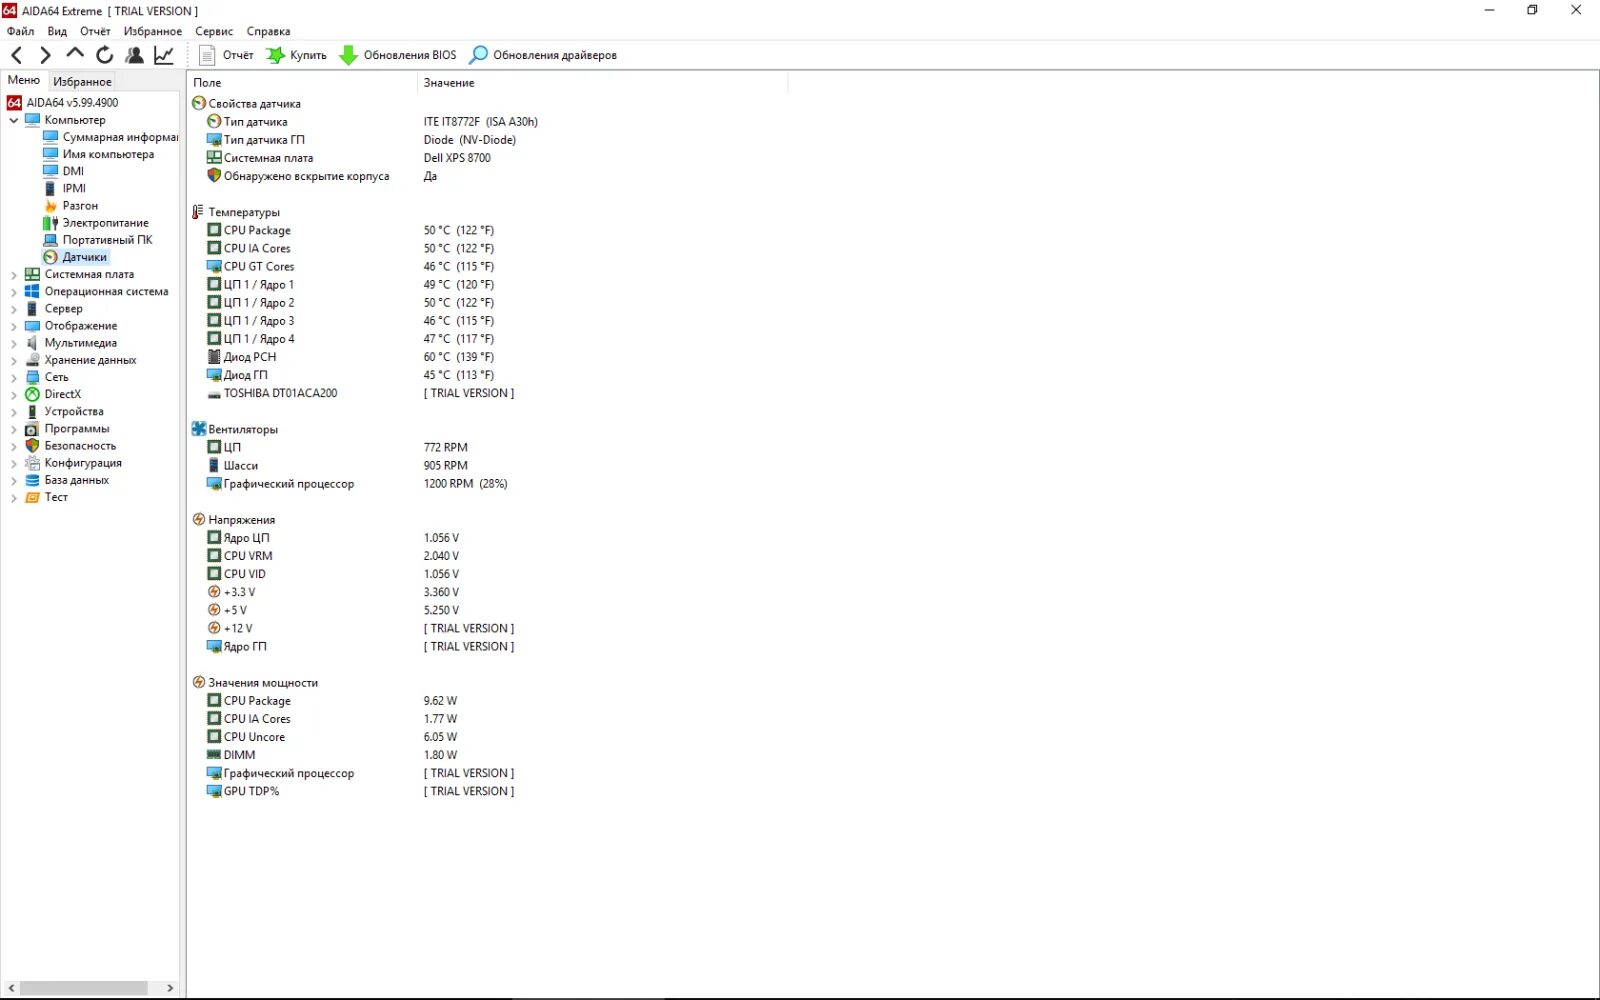
Task: Click the Купить buy button
Action: coord(297,55)
